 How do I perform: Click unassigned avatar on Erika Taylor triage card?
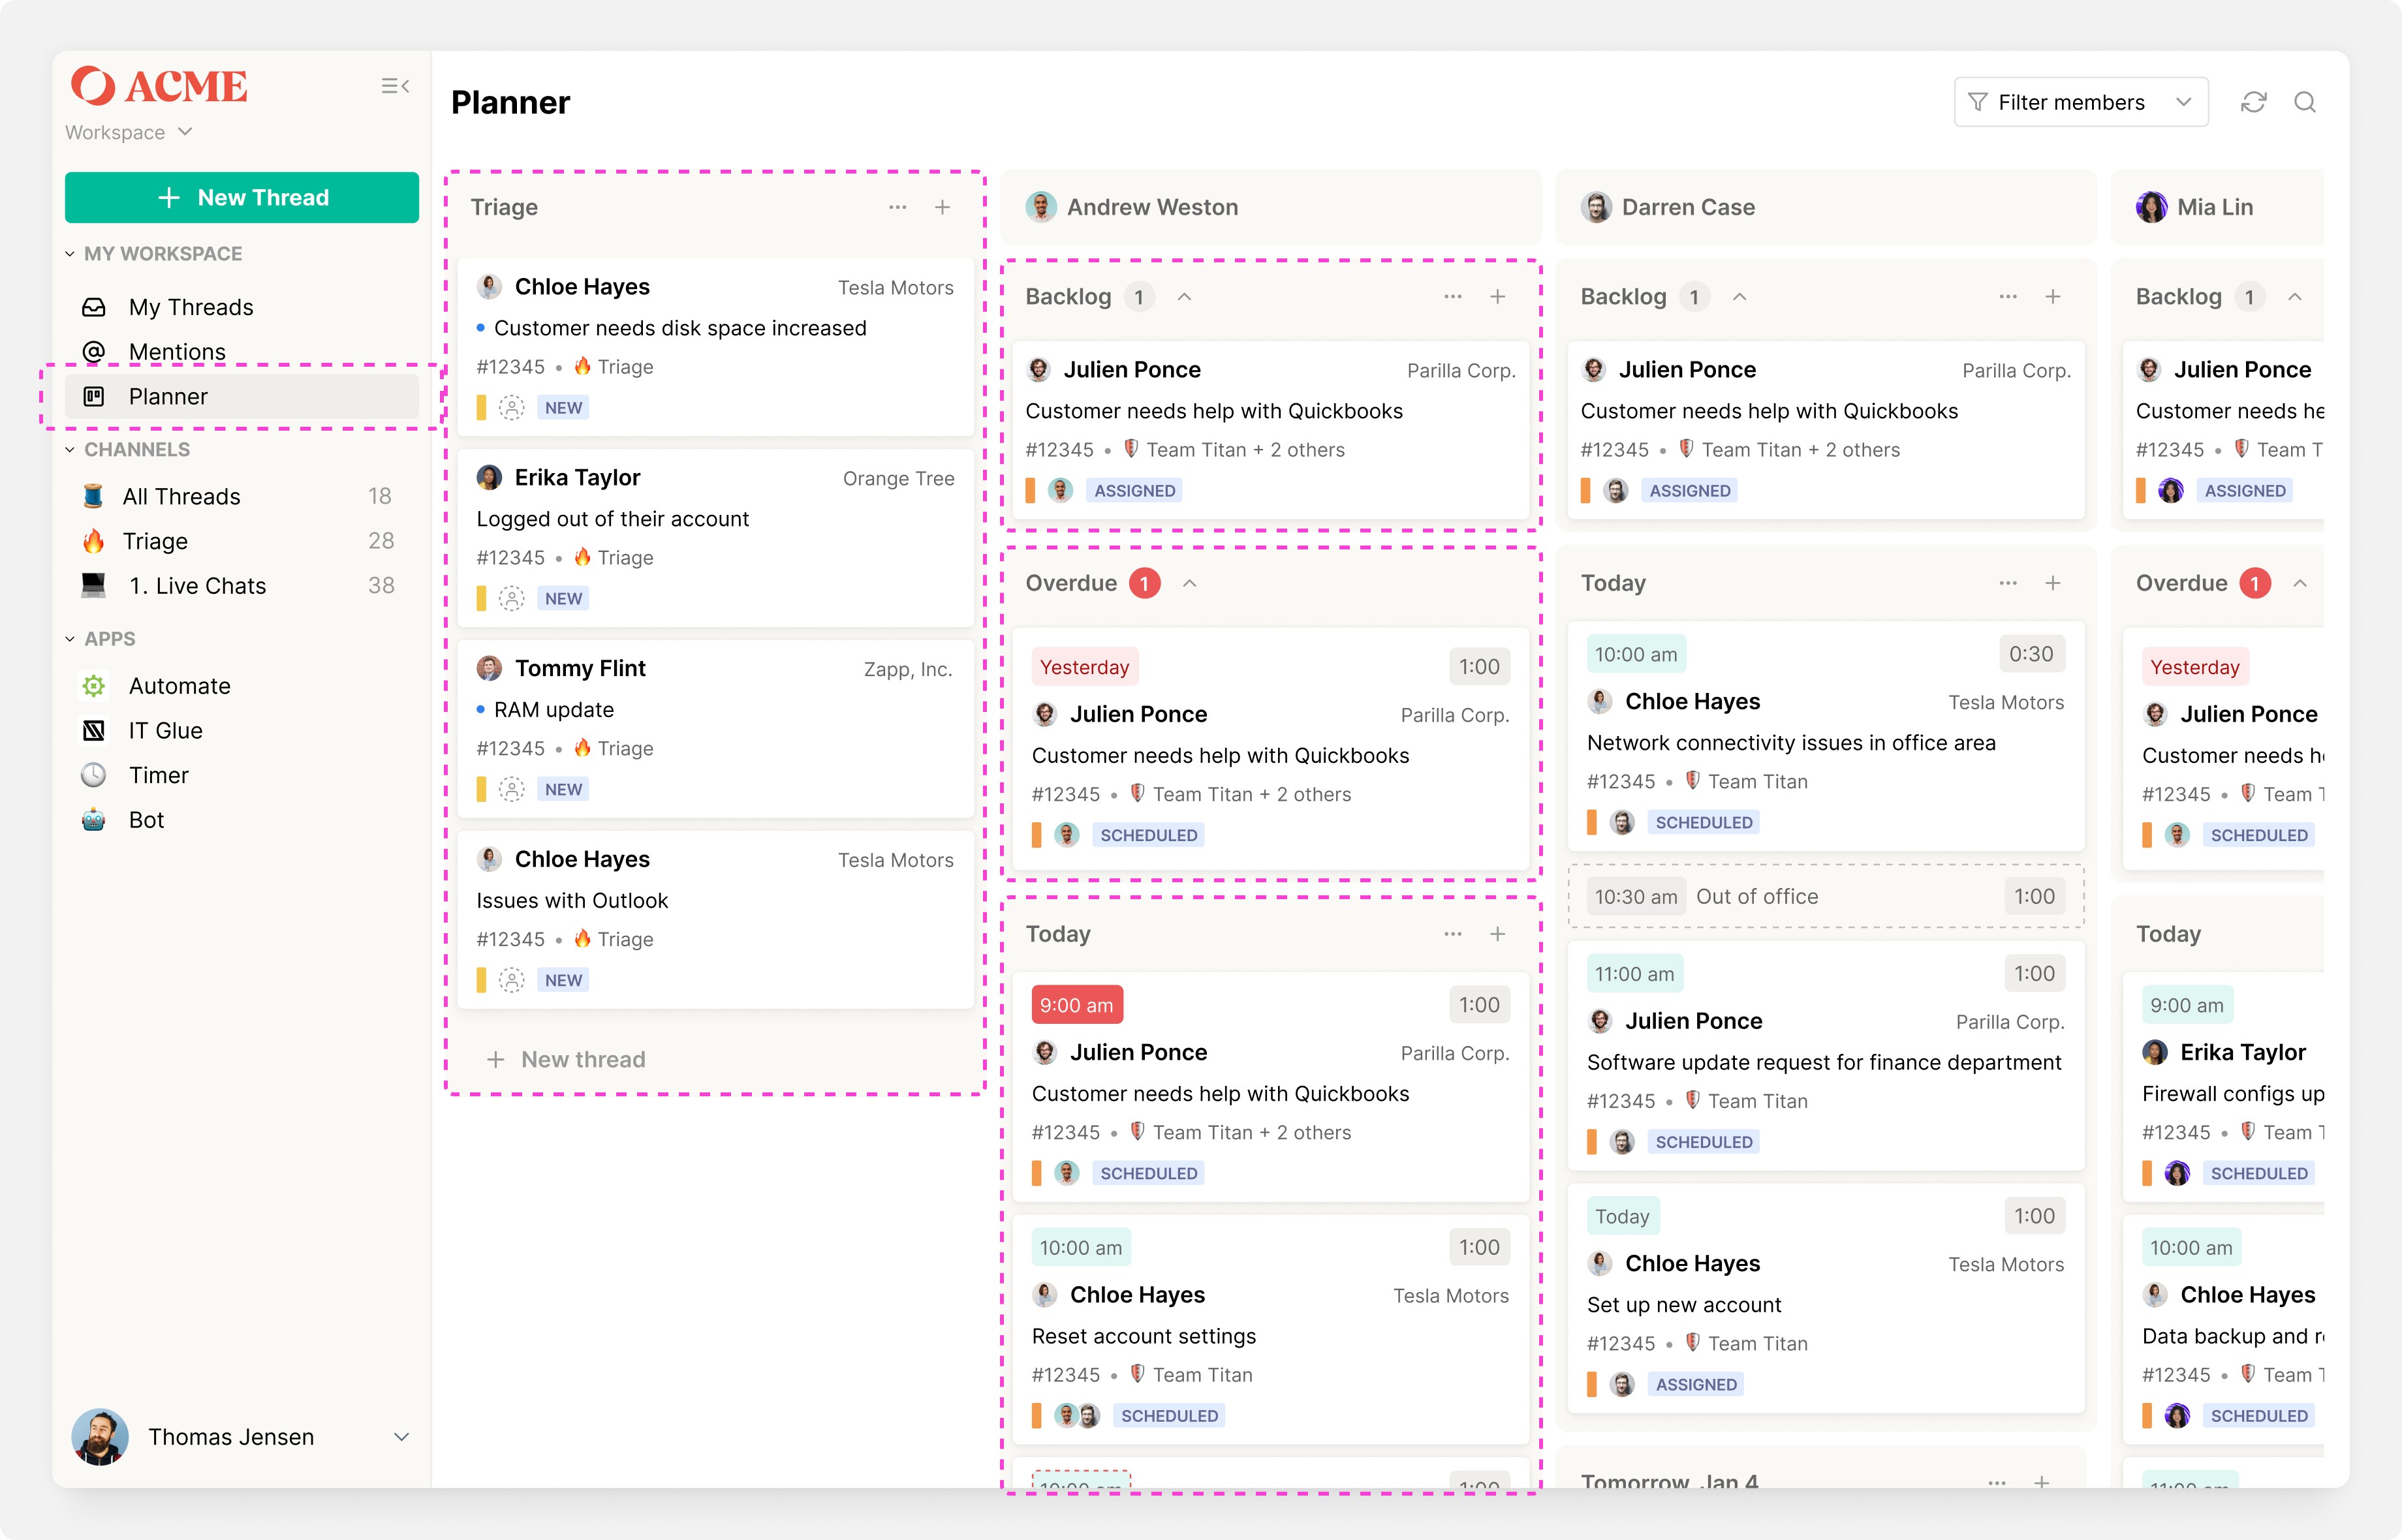click(x=511, y=599)
